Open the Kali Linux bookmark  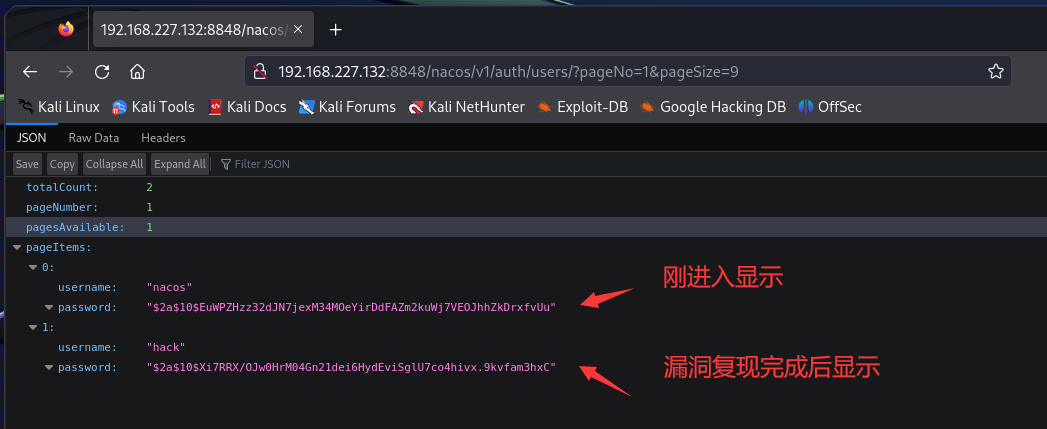[59, 107]
